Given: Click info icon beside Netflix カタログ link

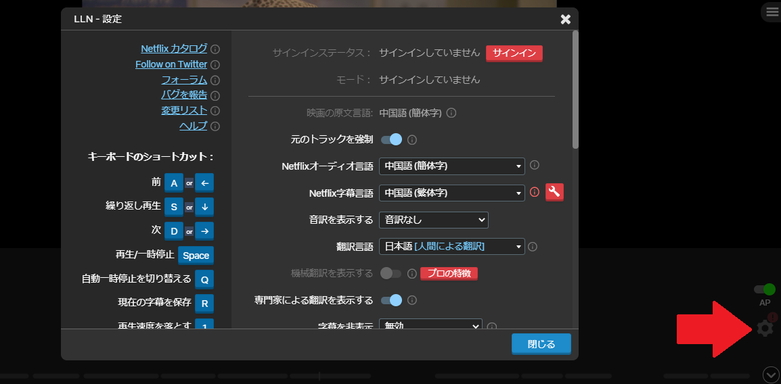Looking at the screenshot, I should pos(215,49).
